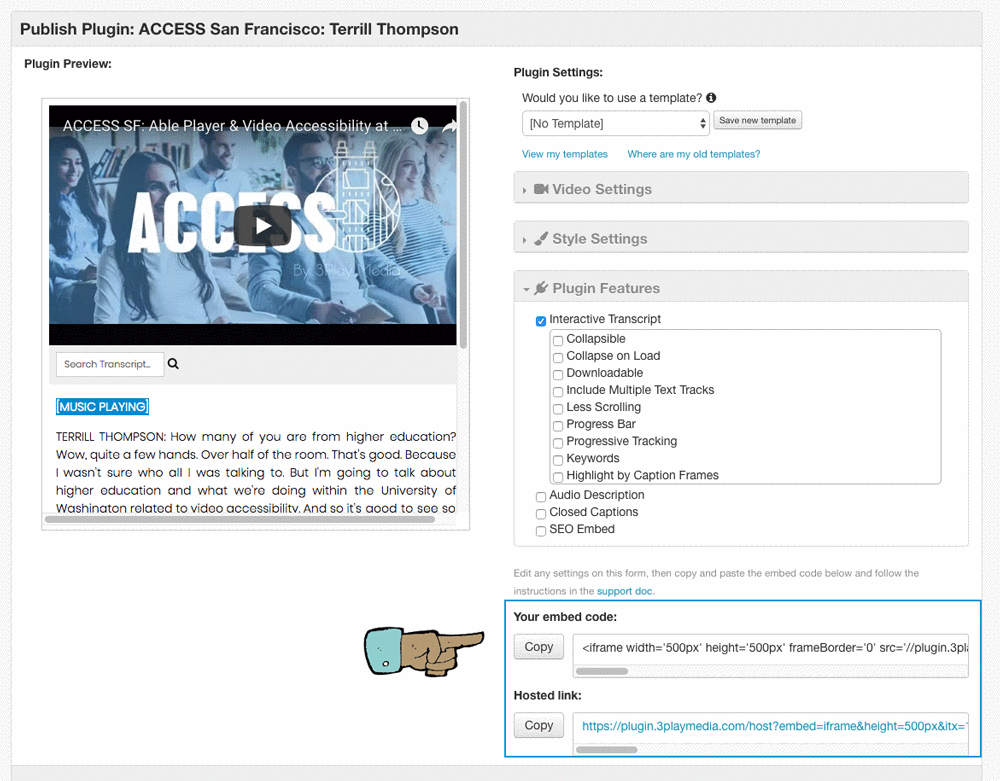Screen dimensions: 1000x781
Task: Enable the Collapsible option
Action: (558, 340)
